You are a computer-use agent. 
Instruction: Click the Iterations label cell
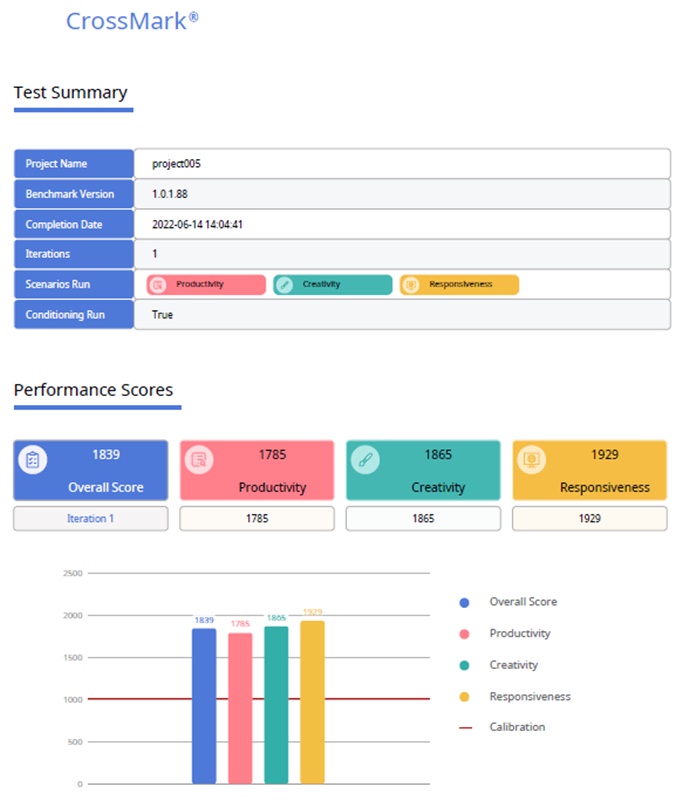[x=74, y=254]
